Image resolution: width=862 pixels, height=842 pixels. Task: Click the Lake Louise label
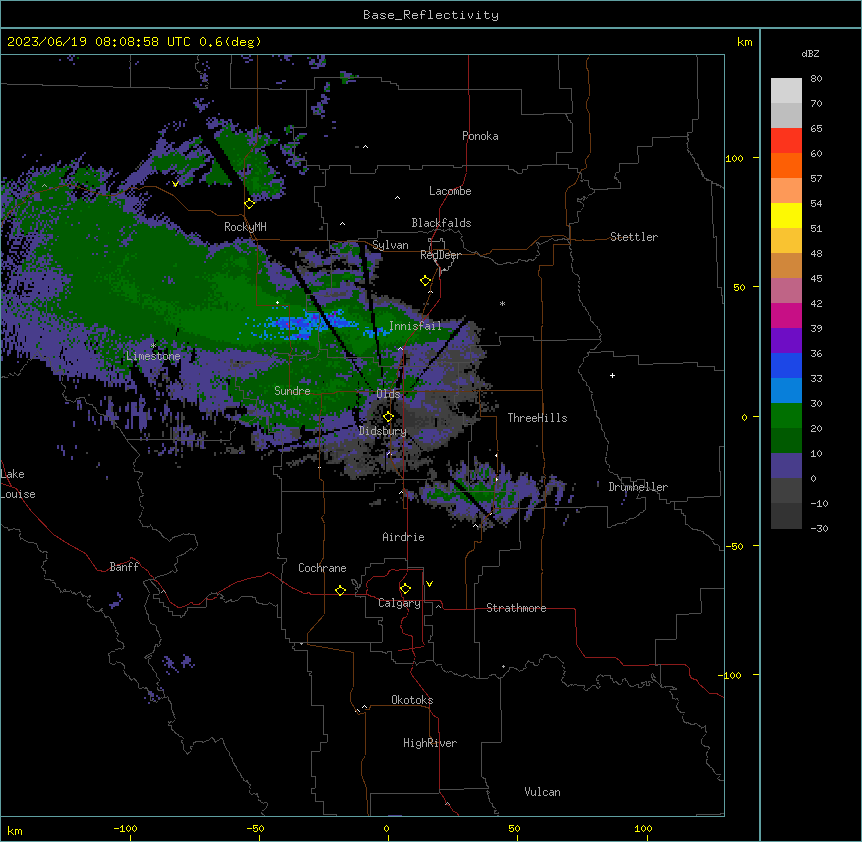click(x=18, y=484)
